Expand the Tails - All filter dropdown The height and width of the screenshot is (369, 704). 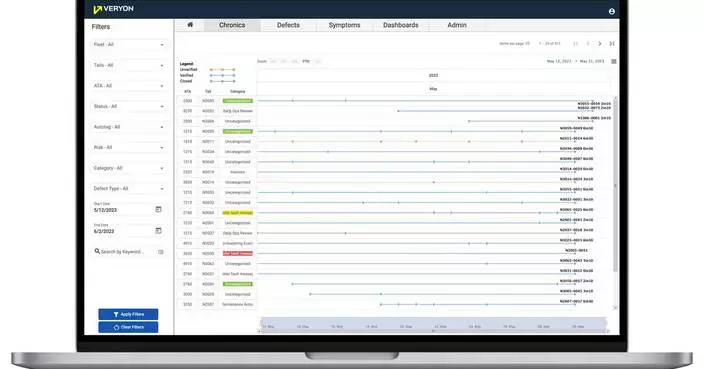click(x=128, y=65)
